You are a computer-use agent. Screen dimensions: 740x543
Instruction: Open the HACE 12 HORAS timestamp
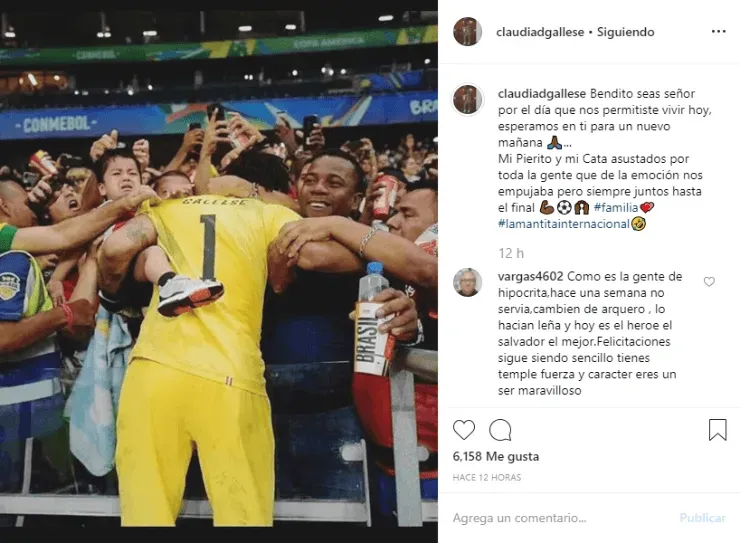(487, 477)
